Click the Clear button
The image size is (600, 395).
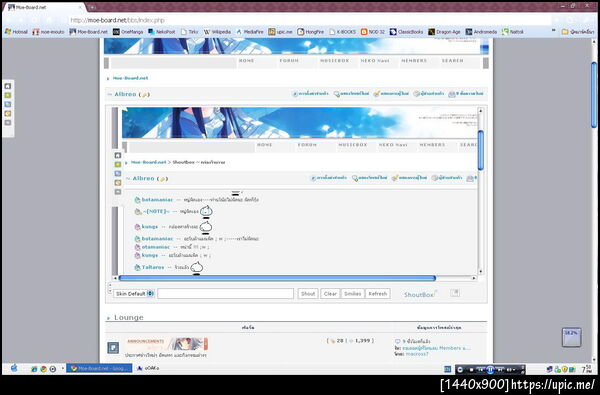tap(330, 294)
